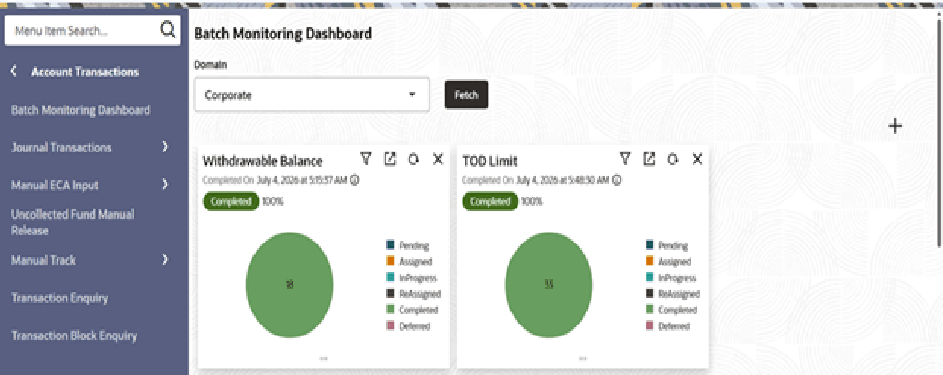Open TOD Limit widget in expanded view
Image resolution: width=943 pixels, height=375 pixels.
pyautogui.click(x=650, y=159)
